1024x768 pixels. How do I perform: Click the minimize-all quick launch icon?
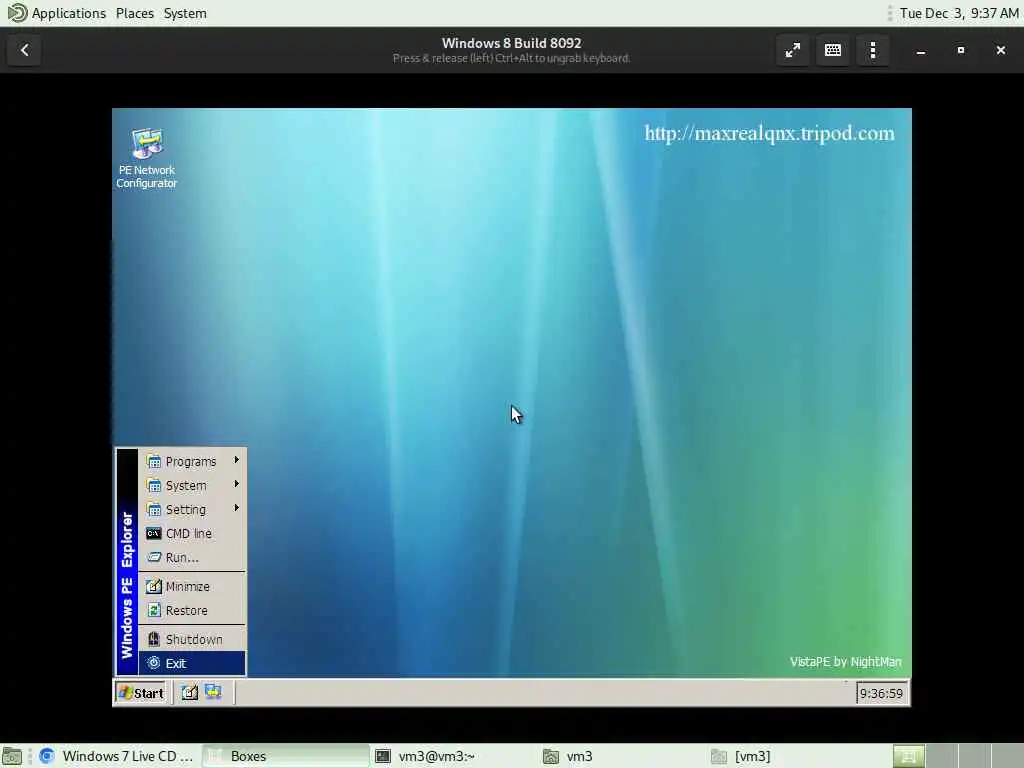189,693
